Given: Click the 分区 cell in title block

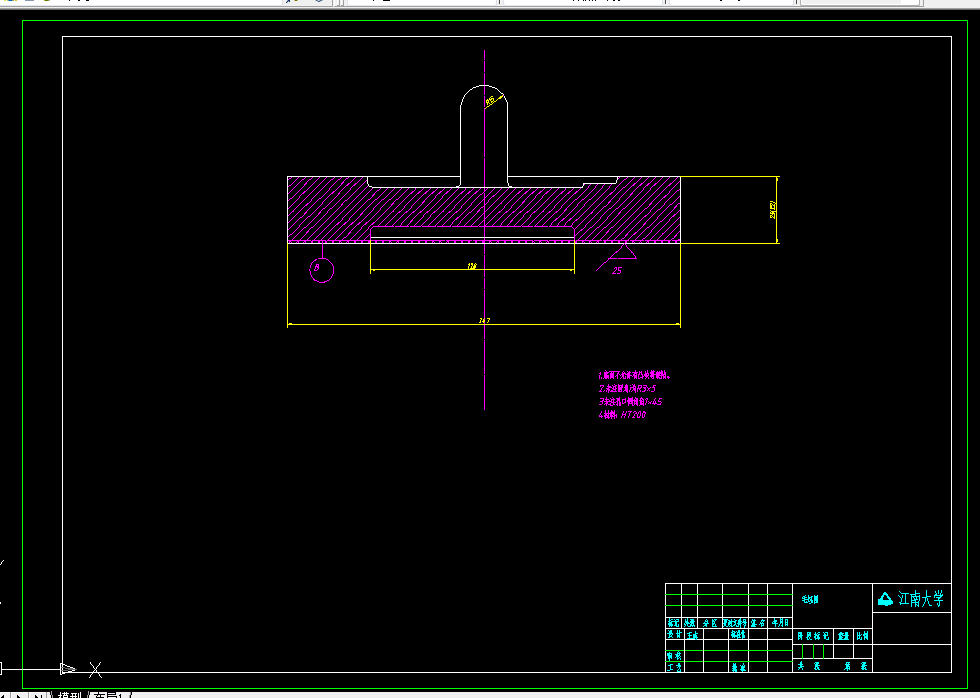Looking at the screenshot, I should point(710,623).
